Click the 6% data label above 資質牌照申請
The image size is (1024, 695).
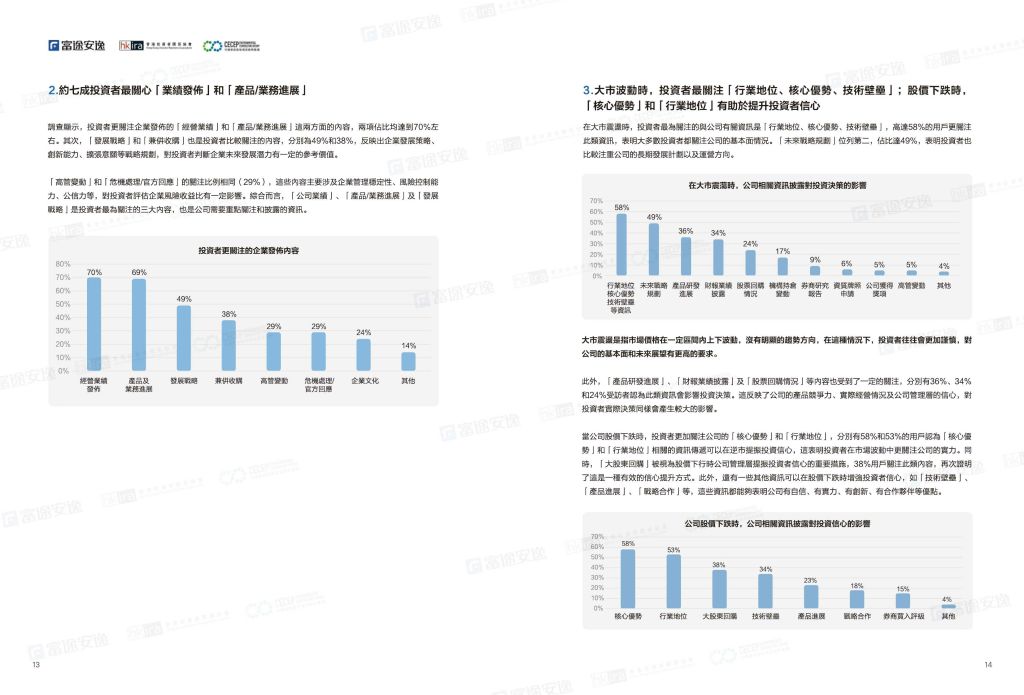[847, 263]
